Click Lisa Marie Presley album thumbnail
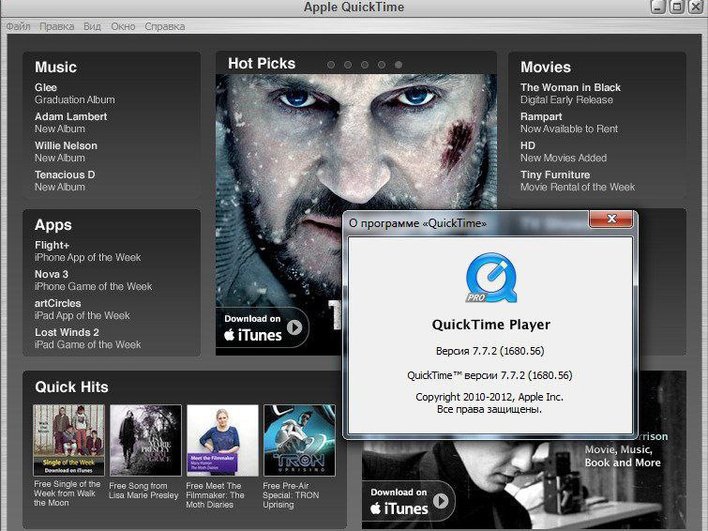 [x=145, y=440]
